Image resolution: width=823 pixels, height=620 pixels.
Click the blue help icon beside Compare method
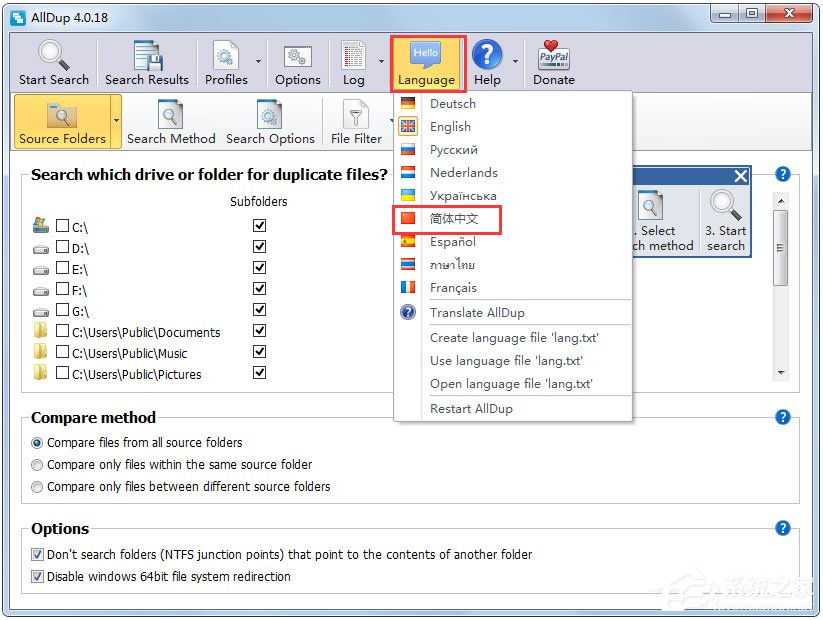[x=783, y=418]
